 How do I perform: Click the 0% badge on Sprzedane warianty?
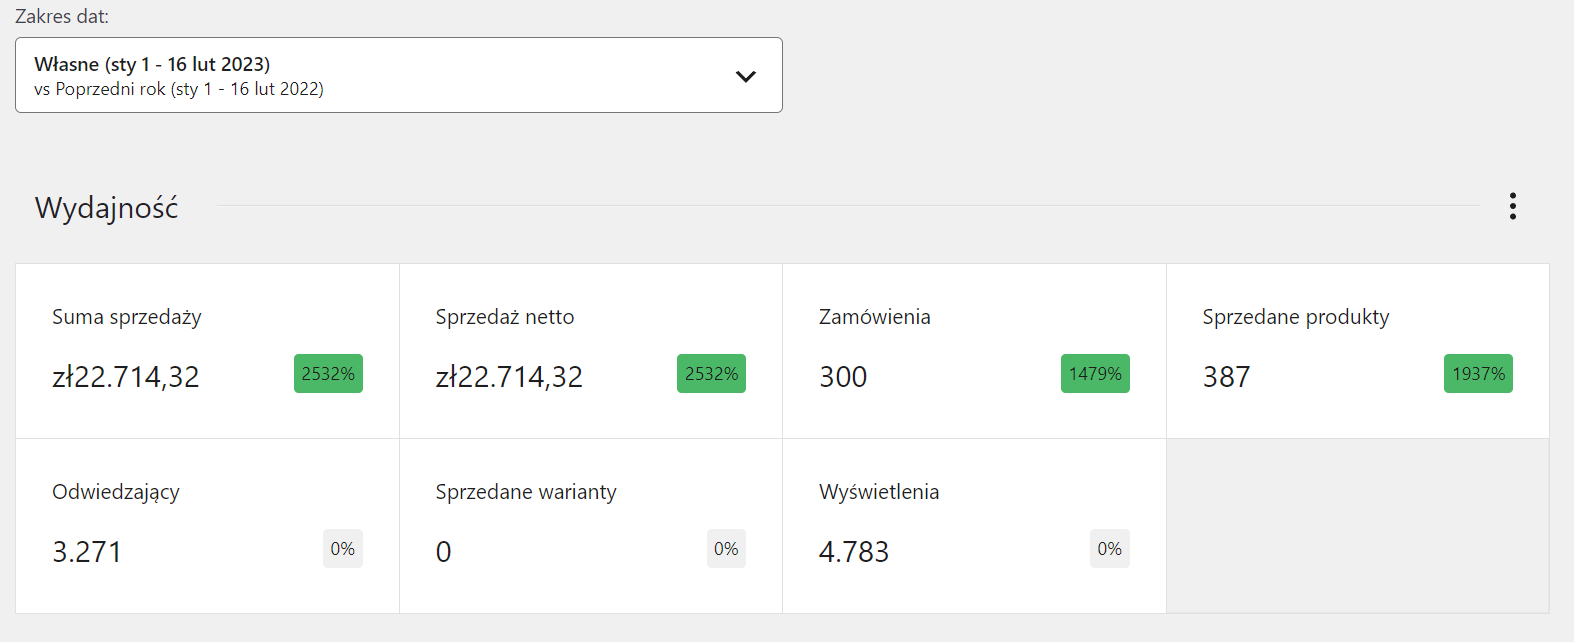tap(726, 549)
